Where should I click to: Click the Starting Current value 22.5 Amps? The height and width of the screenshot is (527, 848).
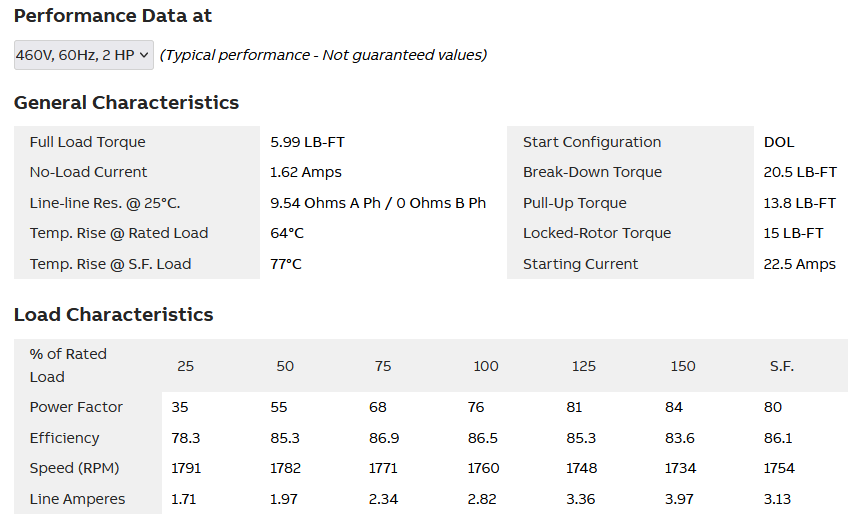point(800,264)
